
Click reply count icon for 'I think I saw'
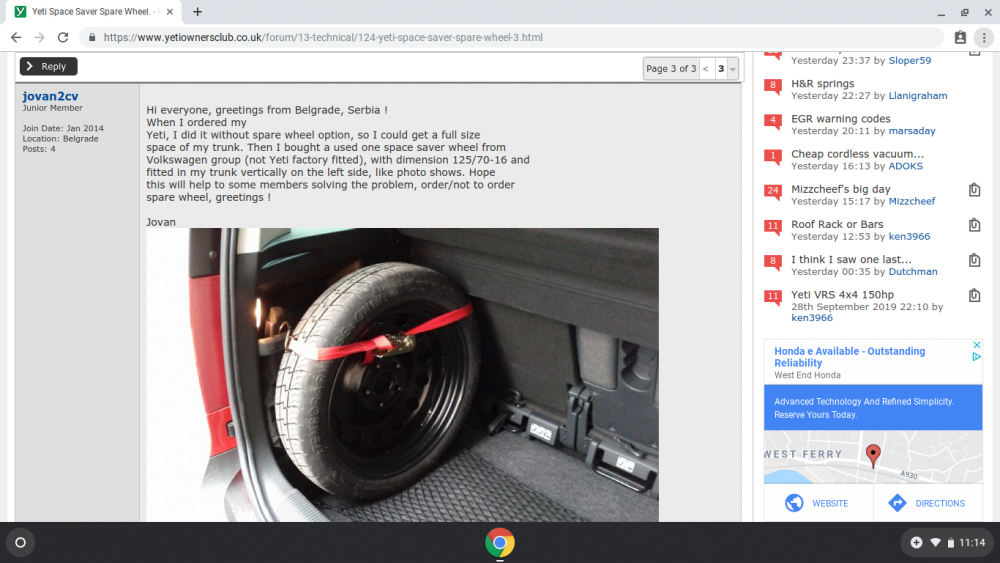(773, 261)
